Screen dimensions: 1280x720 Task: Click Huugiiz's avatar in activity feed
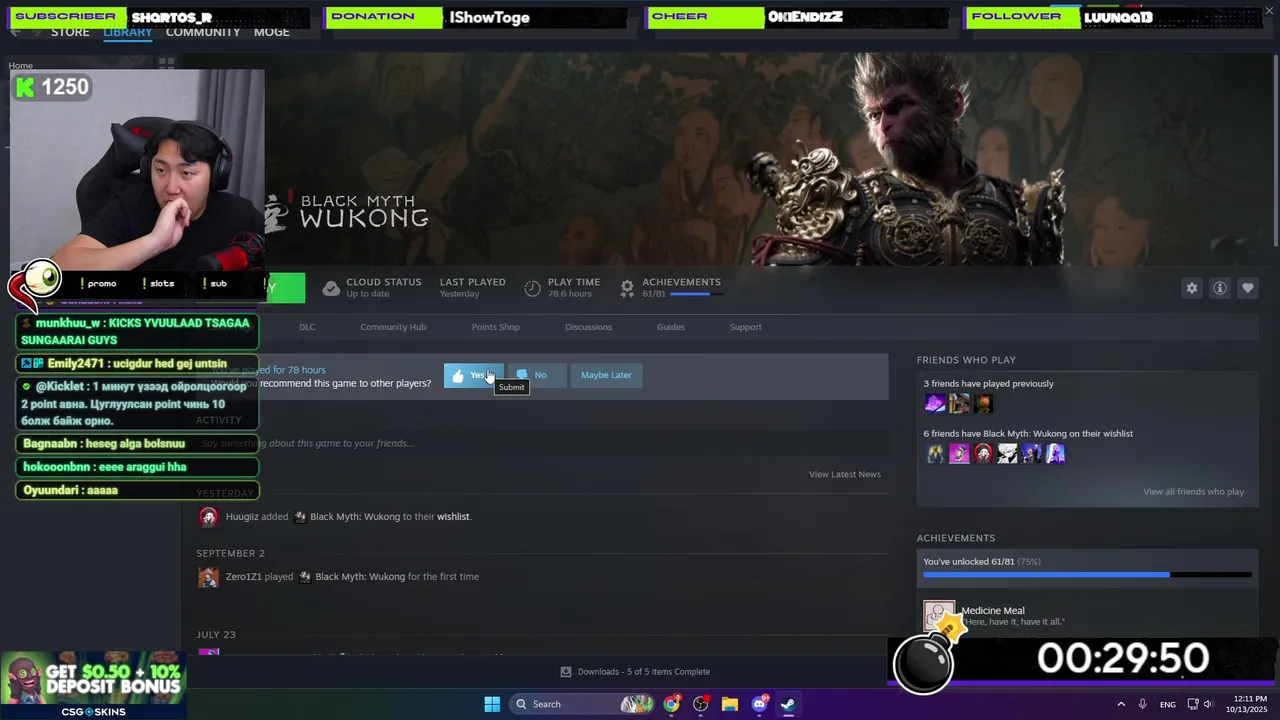click(208, 517)
